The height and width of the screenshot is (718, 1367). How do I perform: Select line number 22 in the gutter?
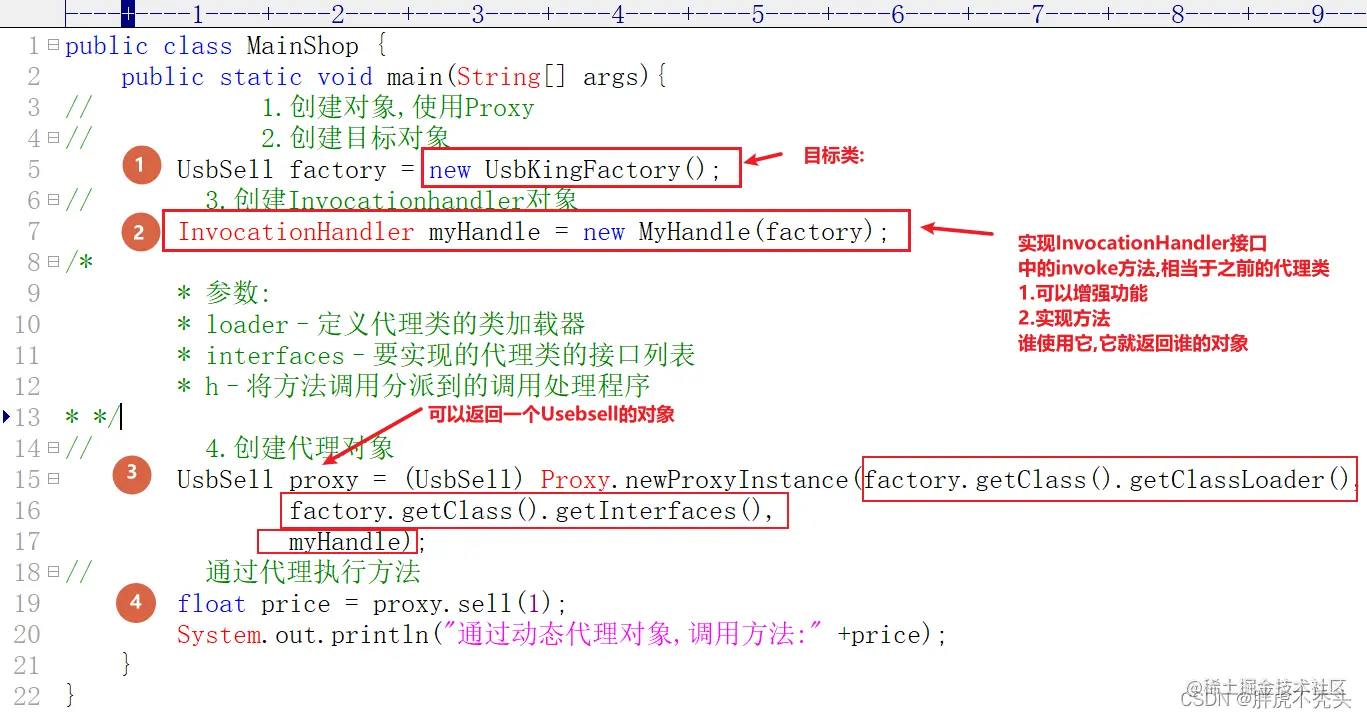point(27,697)
